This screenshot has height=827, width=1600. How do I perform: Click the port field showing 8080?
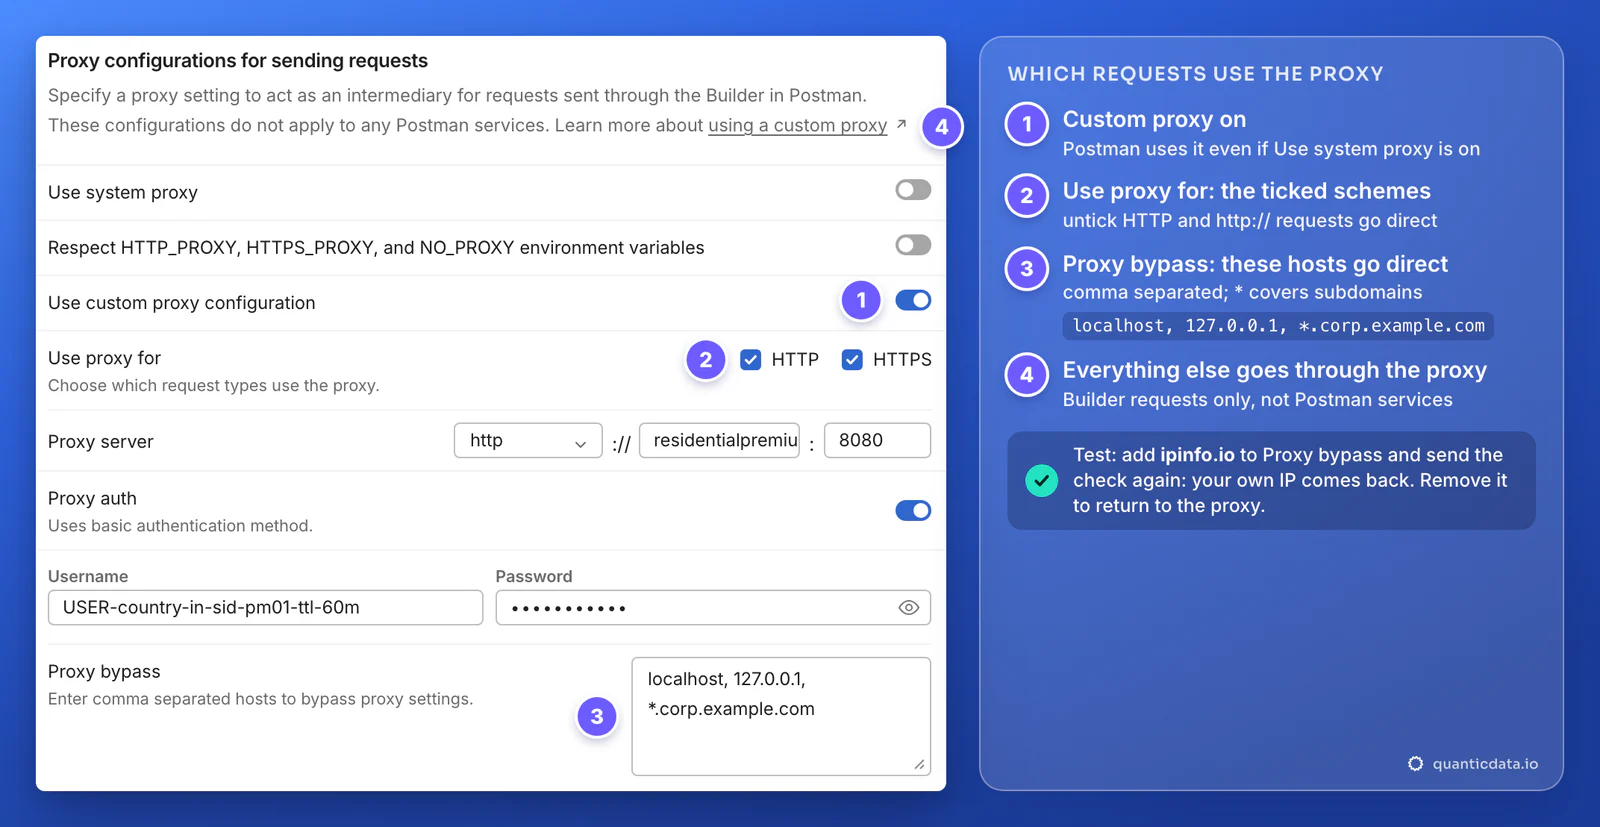point(877,441)
